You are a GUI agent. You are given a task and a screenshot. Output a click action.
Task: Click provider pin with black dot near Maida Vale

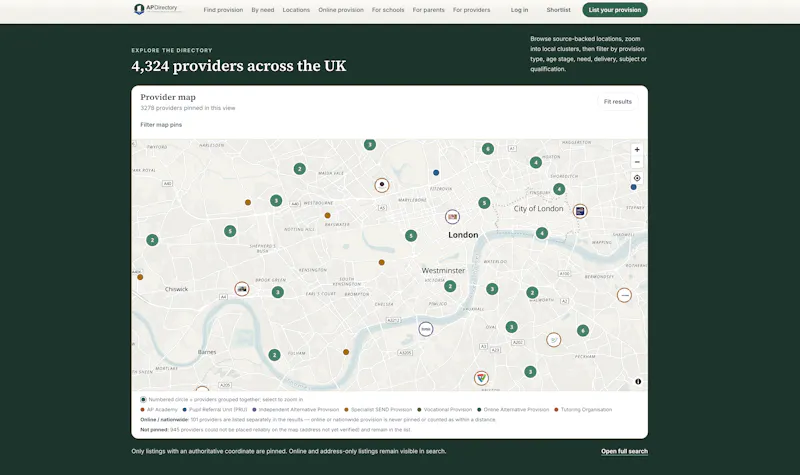[x=382, y=185]
